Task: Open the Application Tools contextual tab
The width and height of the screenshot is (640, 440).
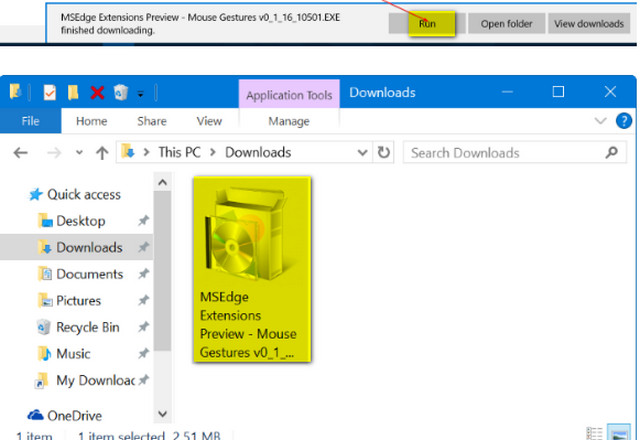Action: click(289, 95)
